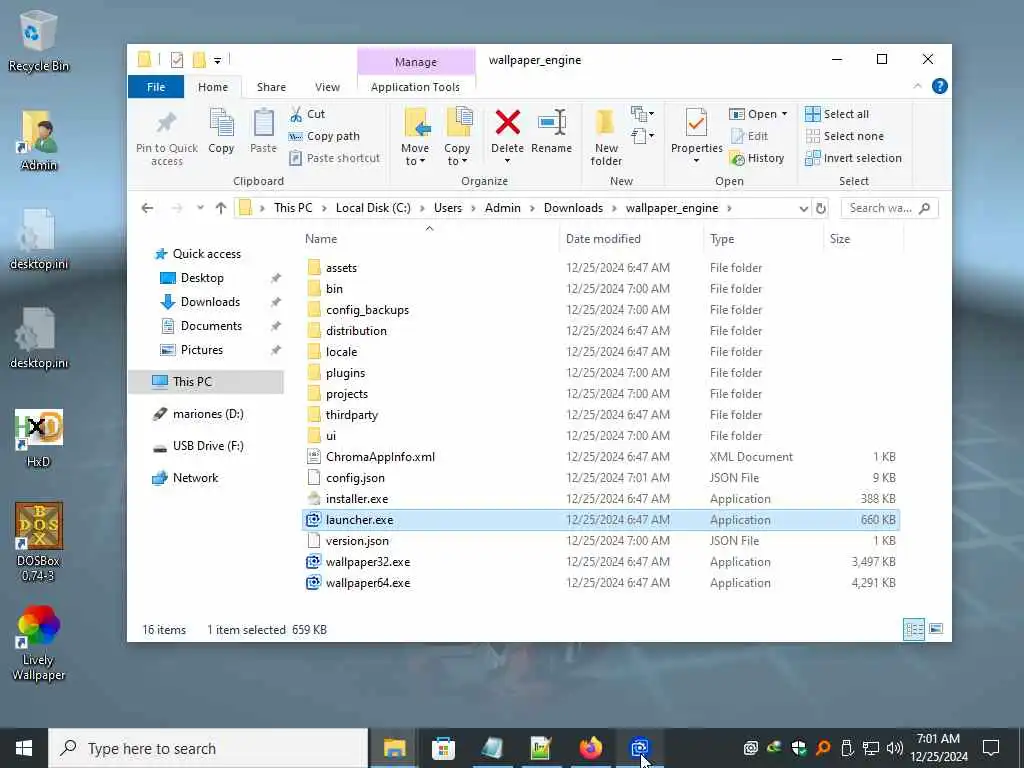Open the New item dropdown

tap(643, 114)
